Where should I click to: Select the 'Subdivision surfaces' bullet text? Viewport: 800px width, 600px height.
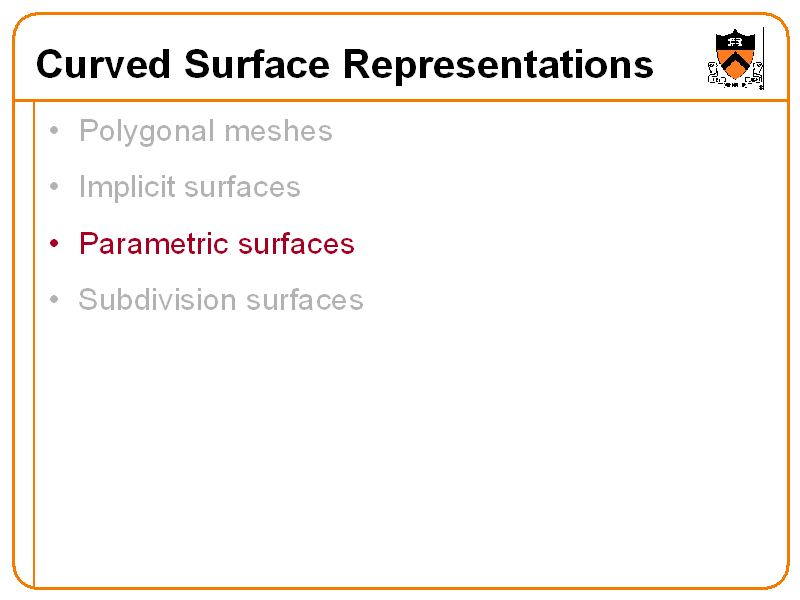(x=220, y=300)
